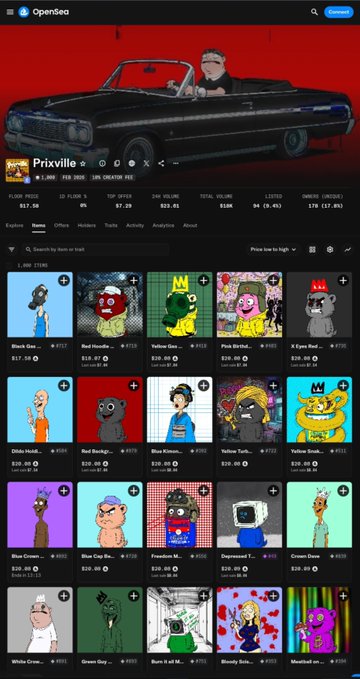
Task: Add Black Gas item #717 to cart
Action: coord(64,281)
